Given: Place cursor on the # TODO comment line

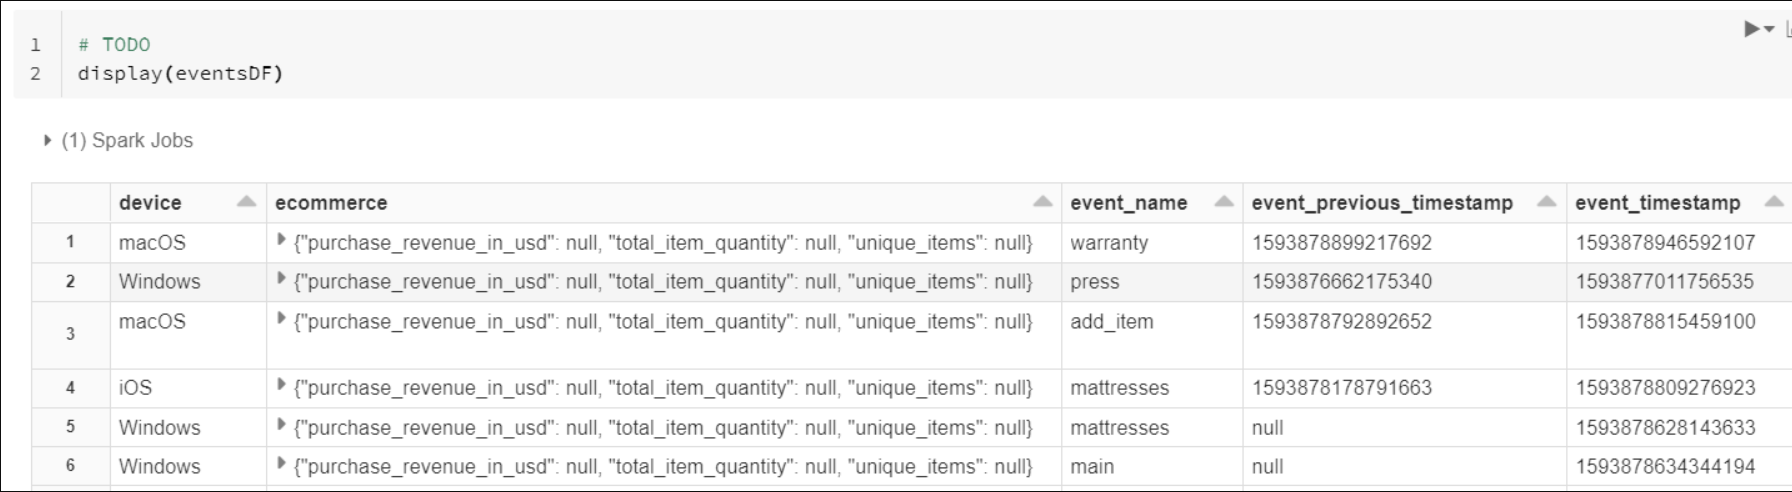Looking at the screenshot, I should [114, 44].
